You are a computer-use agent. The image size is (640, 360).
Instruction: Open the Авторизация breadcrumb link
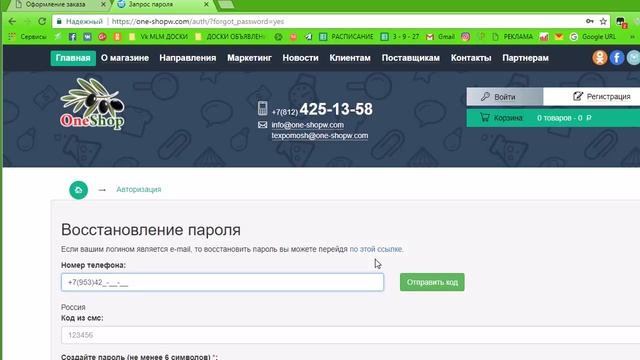(139, 189)
